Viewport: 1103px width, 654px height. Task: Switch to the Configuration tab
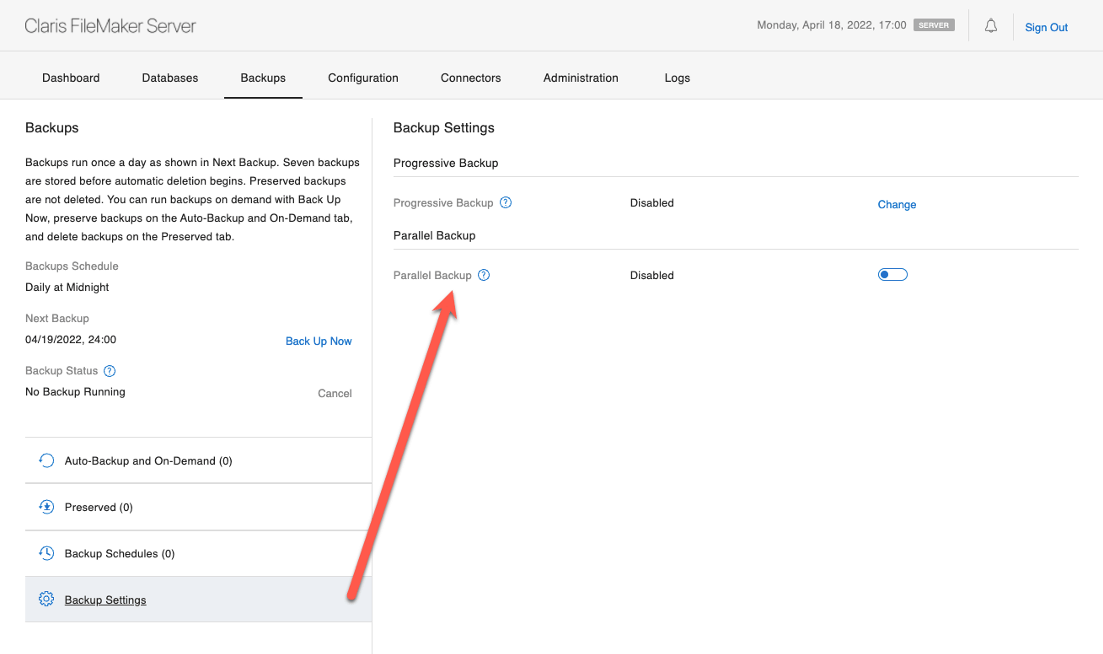pyautogui.click(x=363, y=77)
